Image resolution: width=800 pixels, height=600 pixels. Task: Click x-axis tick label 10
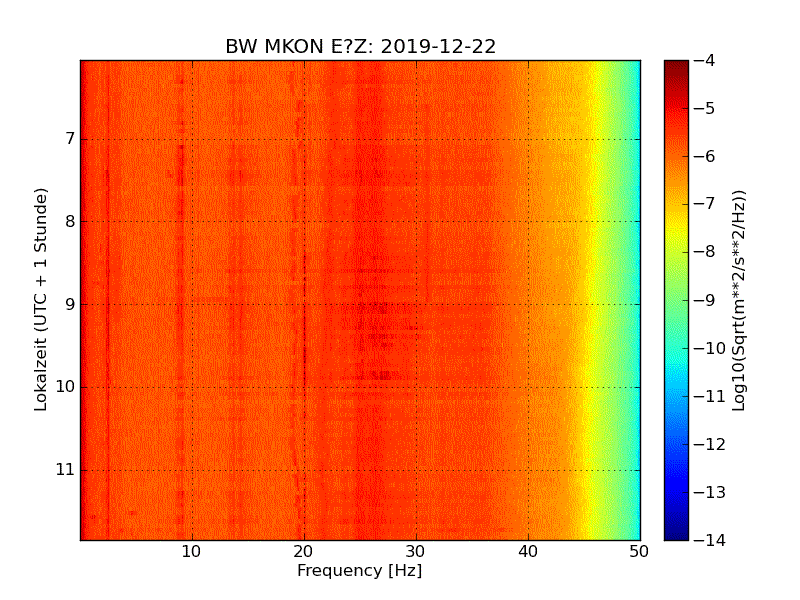pyautogui.click(x=191, y=552)
